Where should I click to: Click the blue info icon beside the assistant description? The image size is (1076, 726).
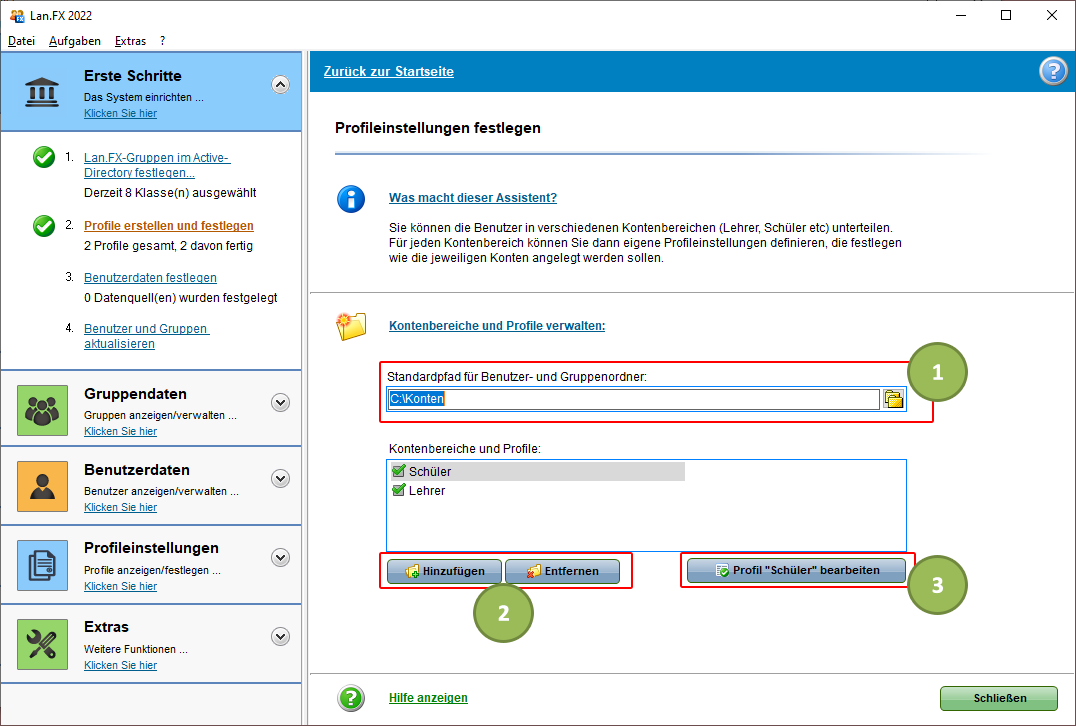tap(351, 199)
